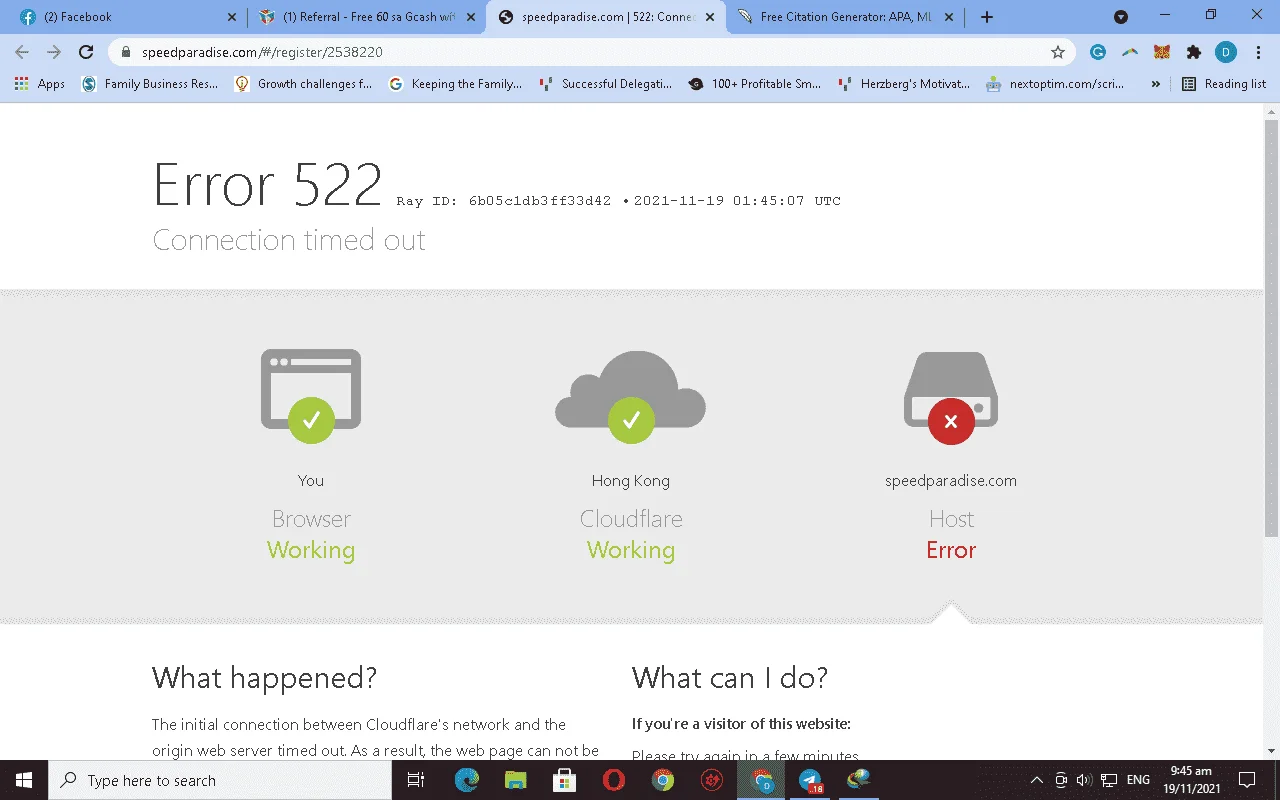The image size is (1280, 800).
Task: View site info via the lock icon
Action: pos(125,52)
